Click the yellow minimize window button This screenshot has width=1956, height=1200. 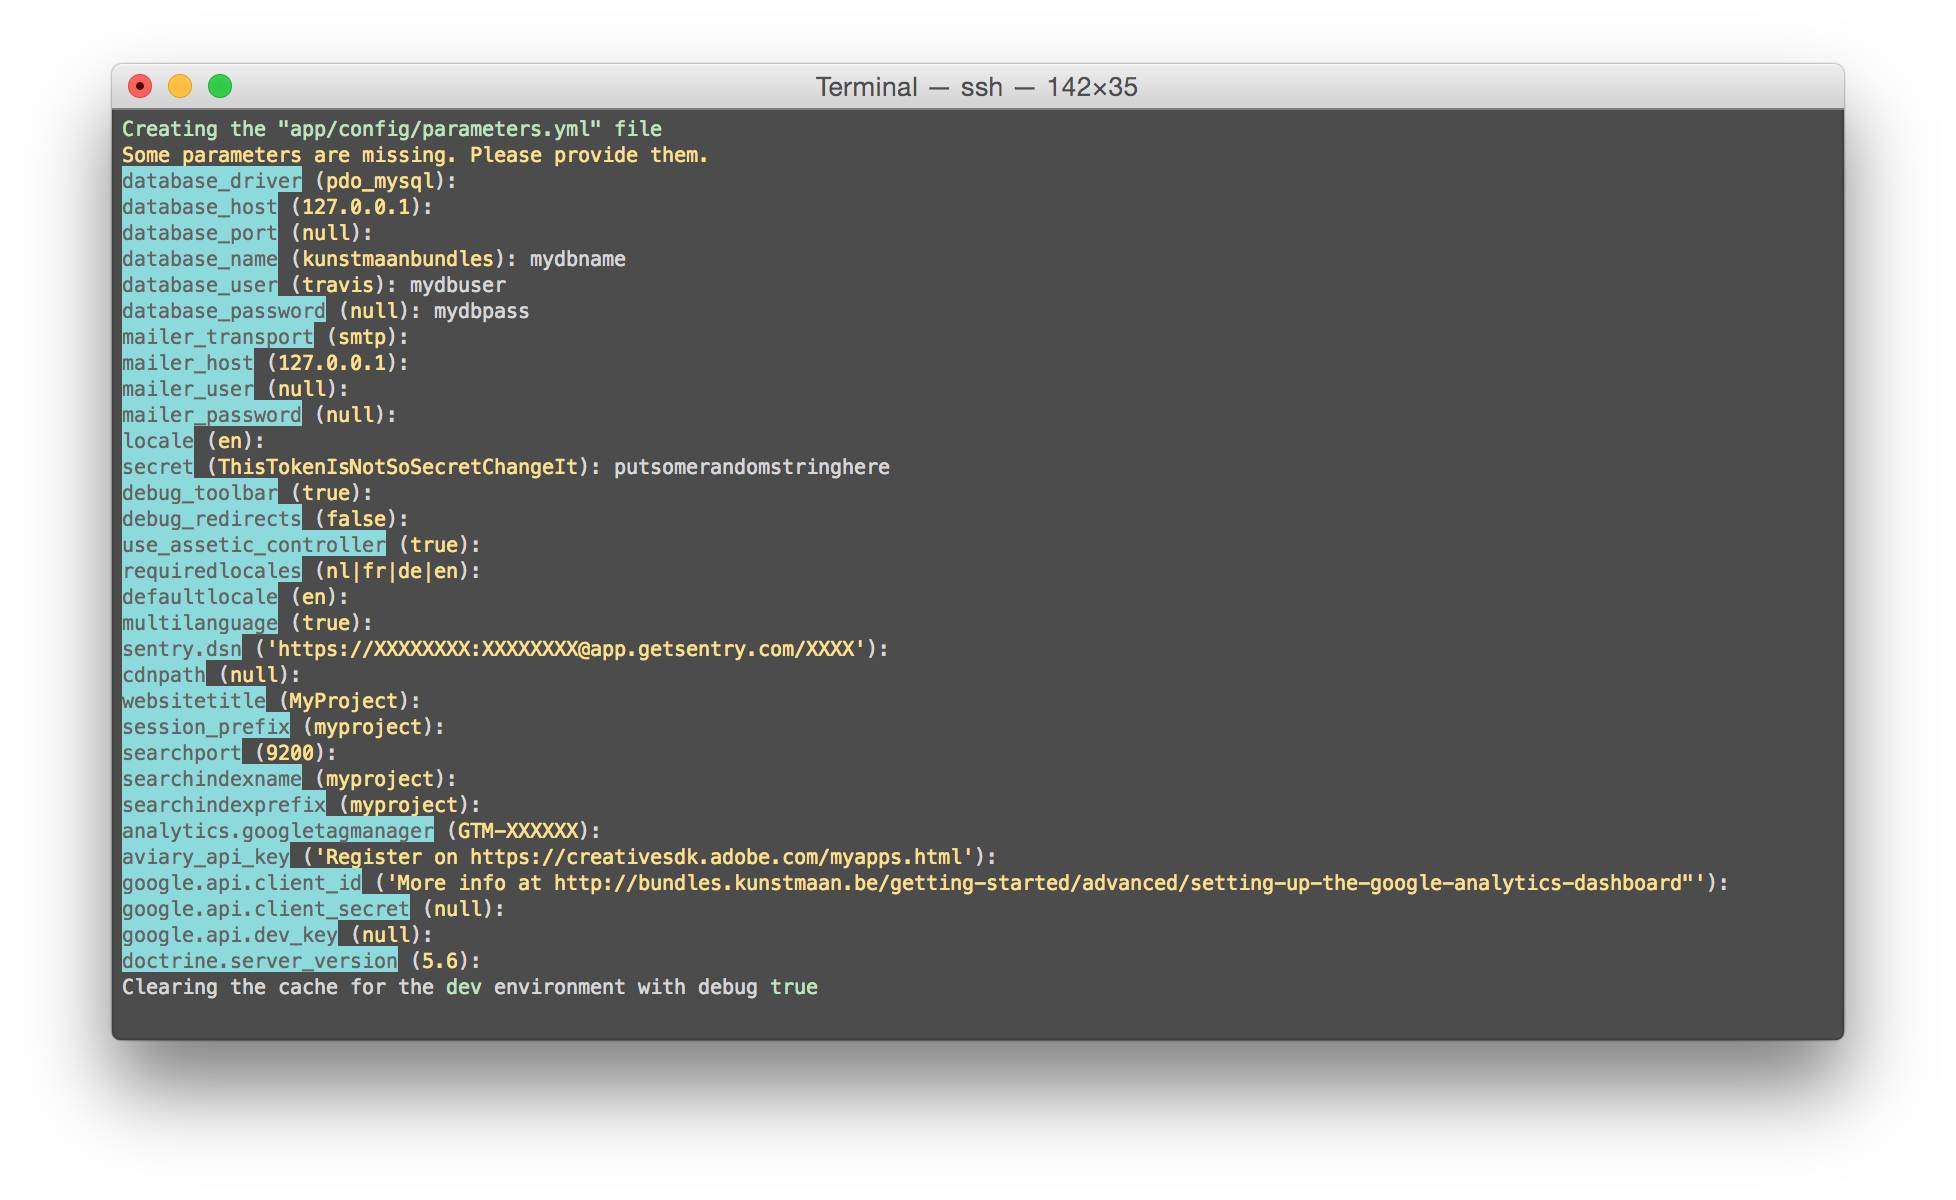[x=180, y=87]
